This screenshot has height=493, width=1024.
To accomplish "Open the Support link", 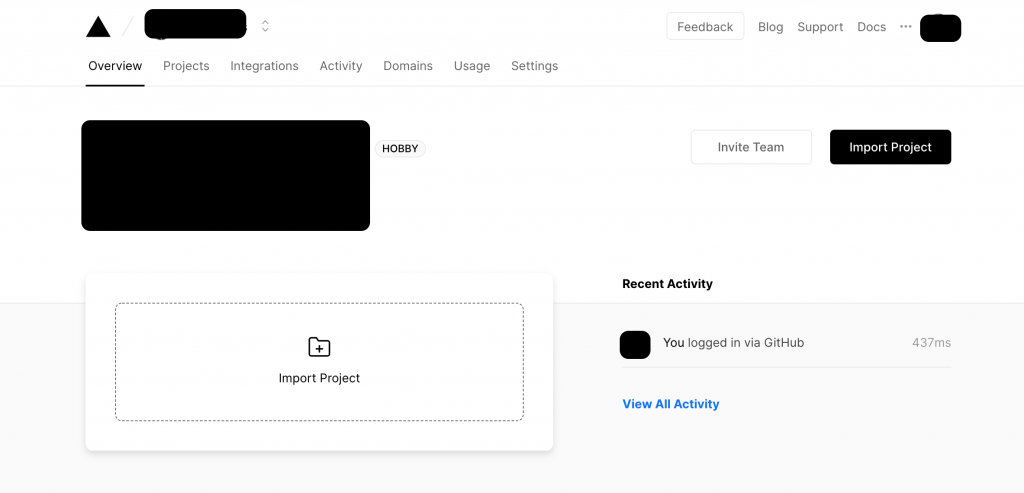I will coord(820,27).
